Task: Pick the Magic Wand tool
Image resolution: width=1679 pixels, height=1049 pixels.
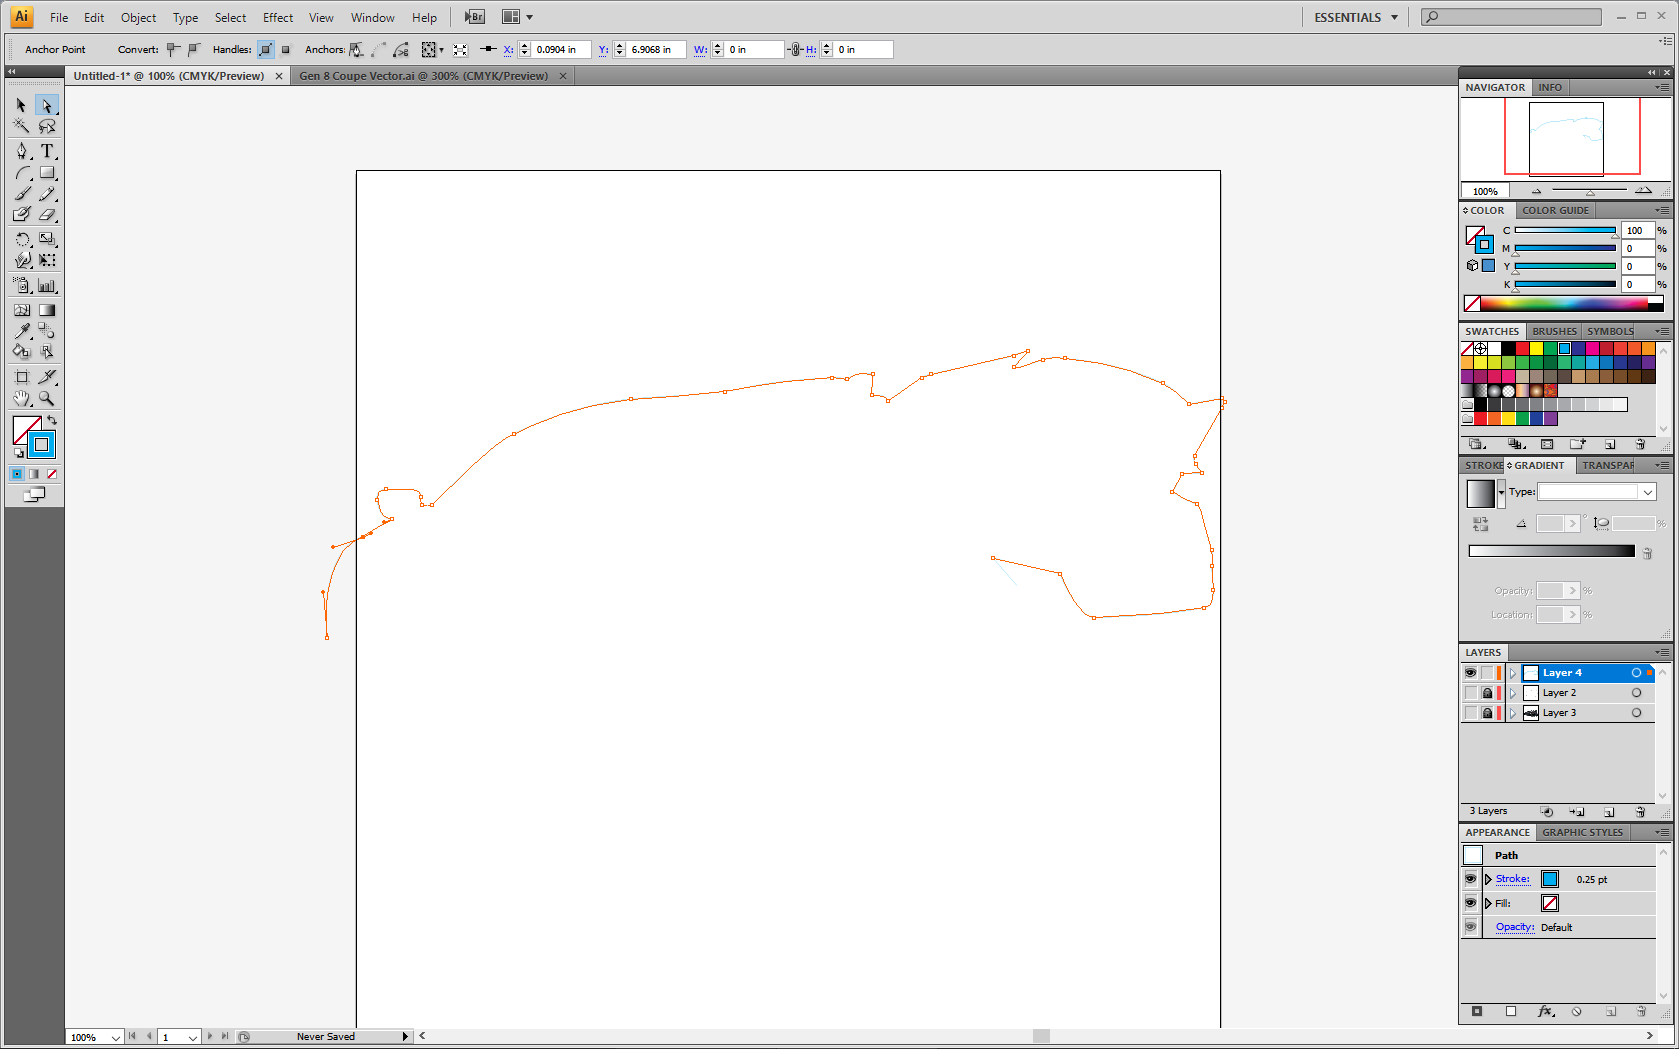Action: coord(21,126)
